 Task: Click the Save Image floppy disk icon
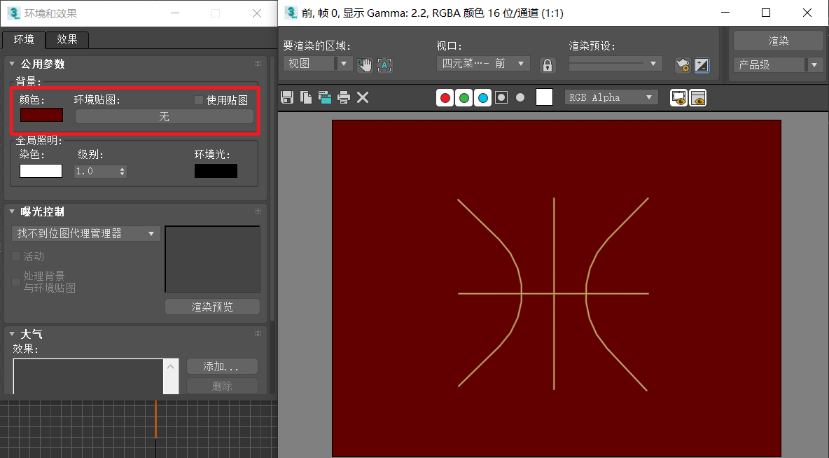pos(288,97)
